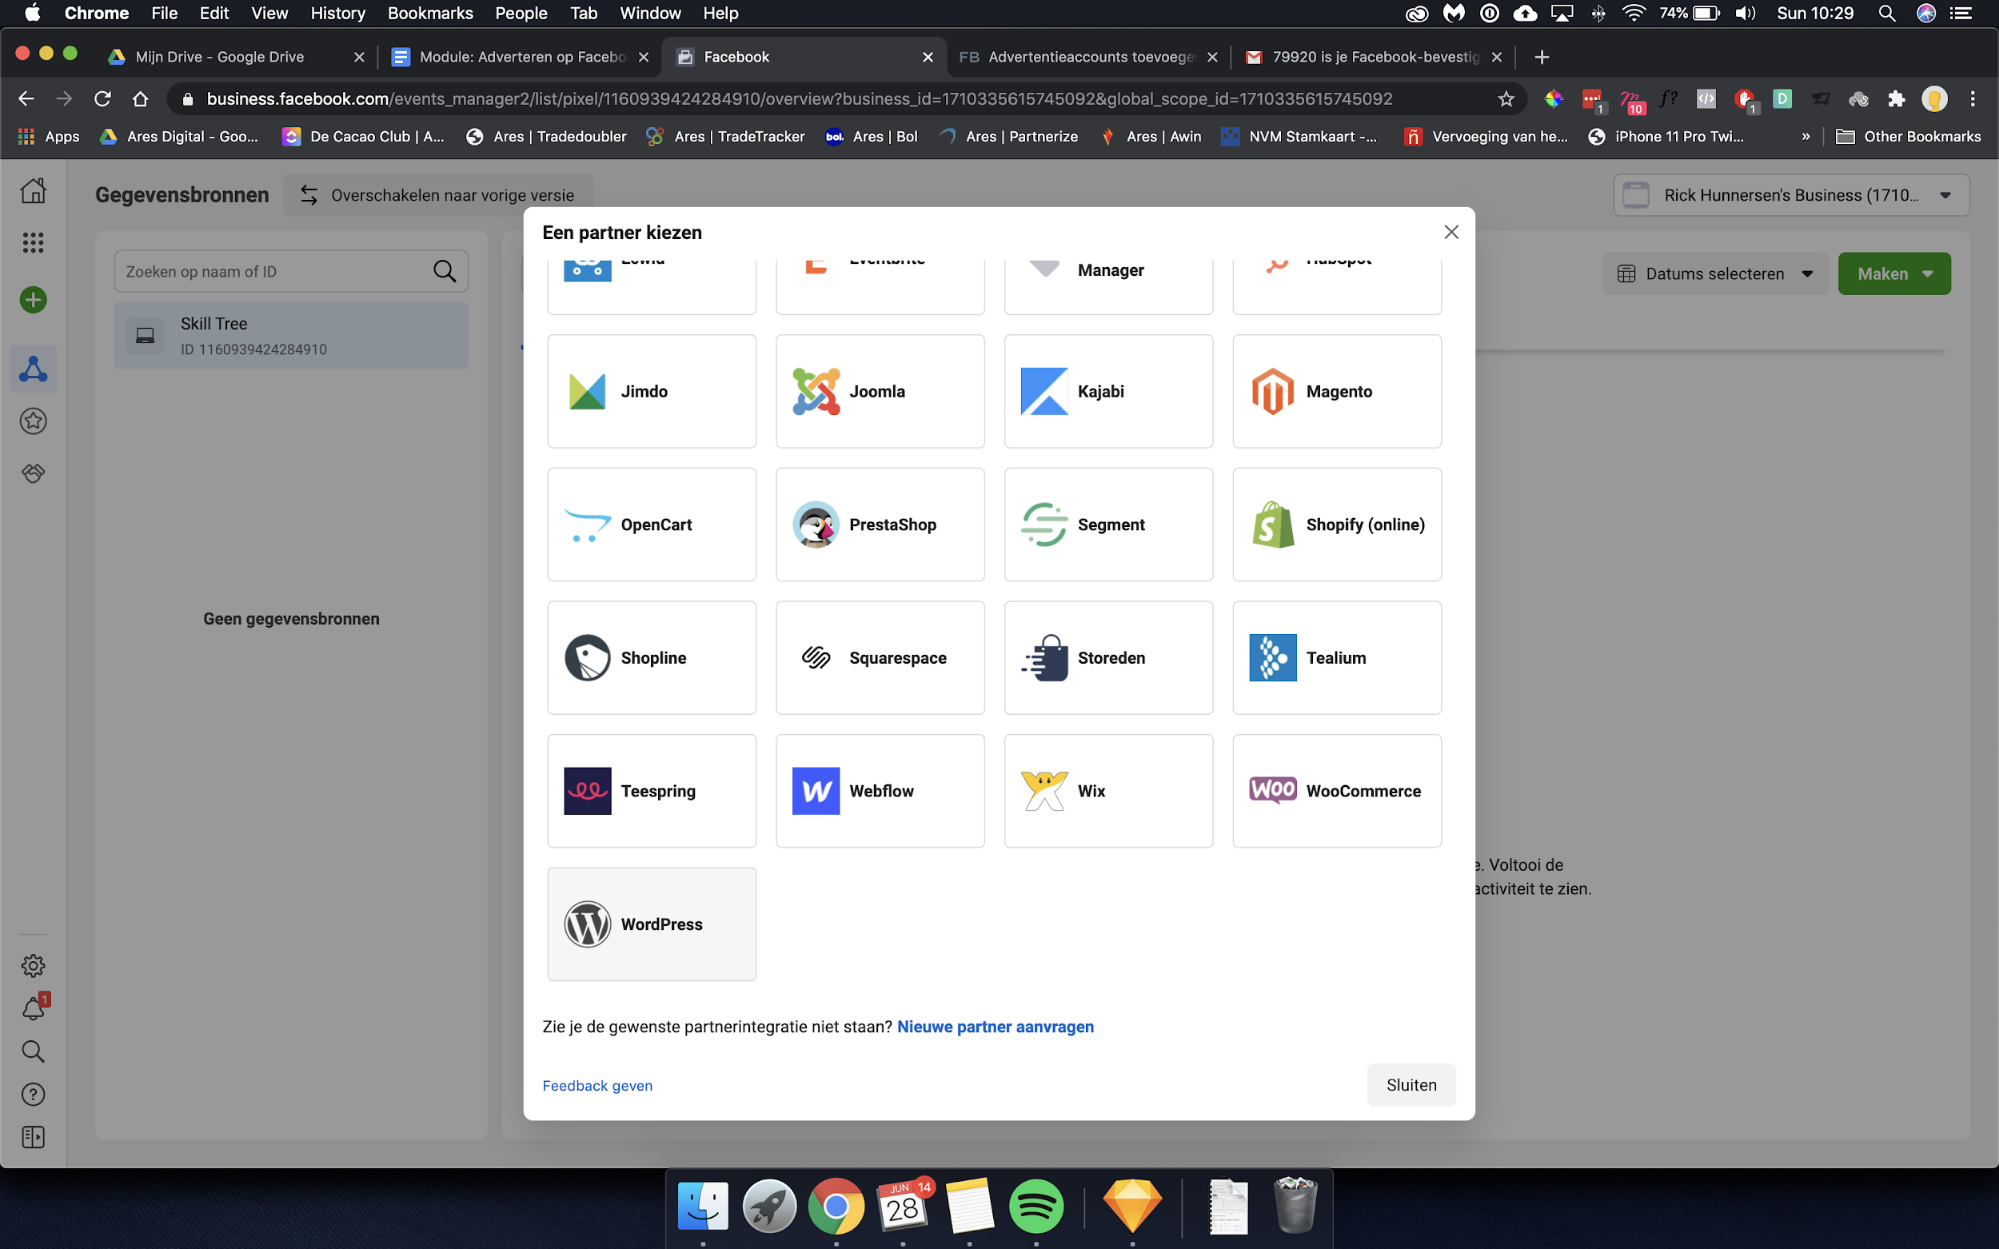Open the Bookmarks menu
The height and width of the screenshot is (1249, 1999).
[430, 13]
